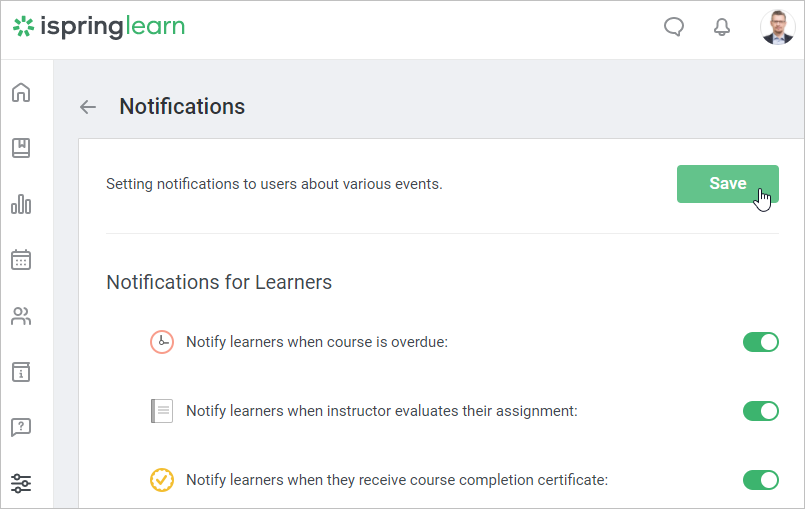805x509 pixels.
Task: Open the help question mark icon
Action: pos(21,428)
